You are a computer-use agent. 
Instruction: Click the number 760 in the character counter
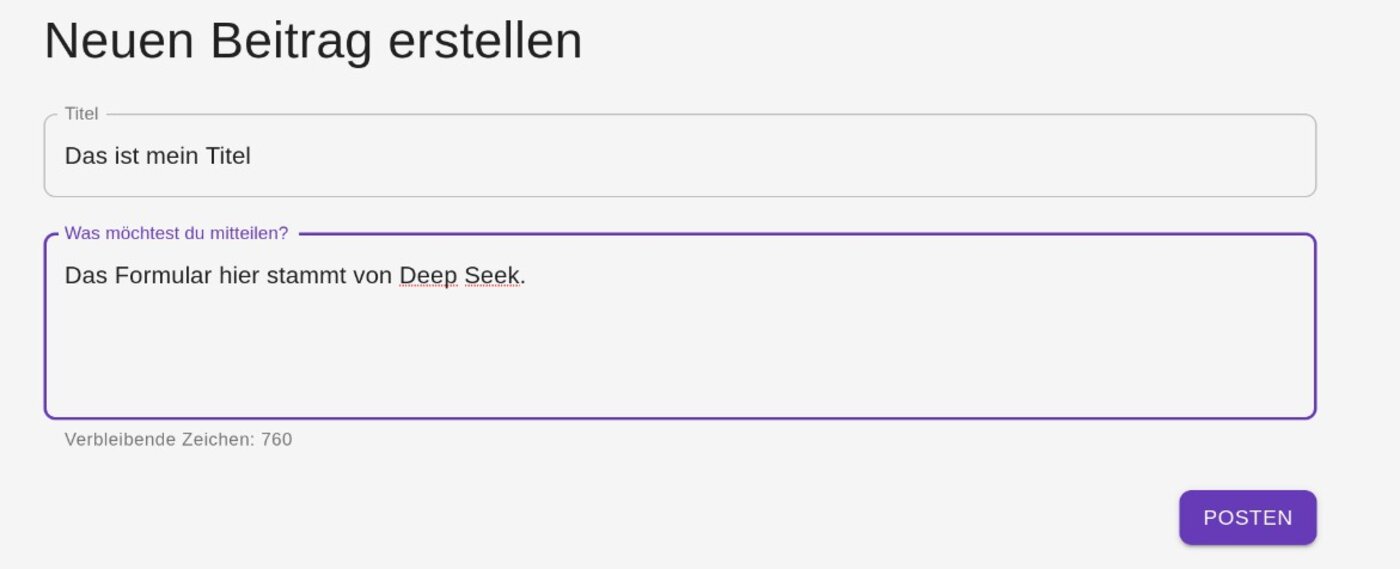click(277, 439)
